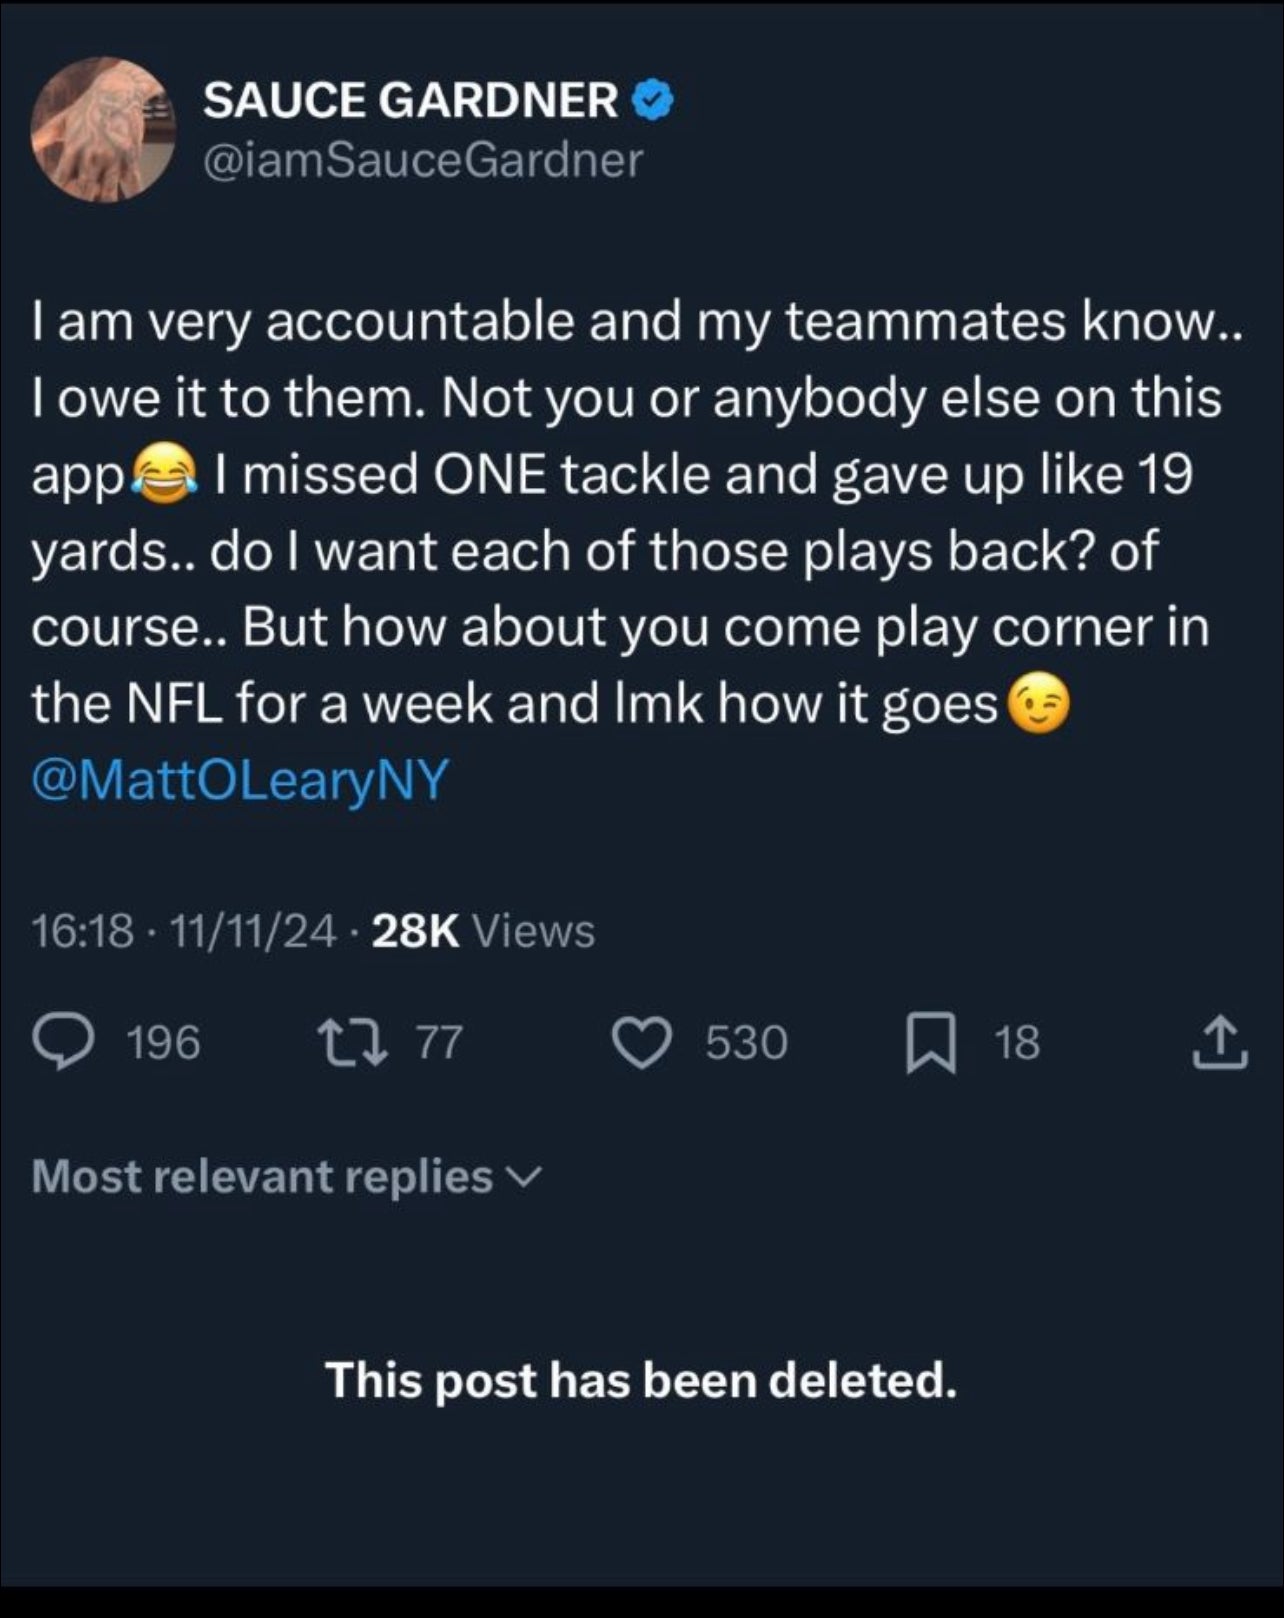Click the "This post has been deleted" notice
This screenshot has width=1284, height=1618.
tap(641, 1380)
